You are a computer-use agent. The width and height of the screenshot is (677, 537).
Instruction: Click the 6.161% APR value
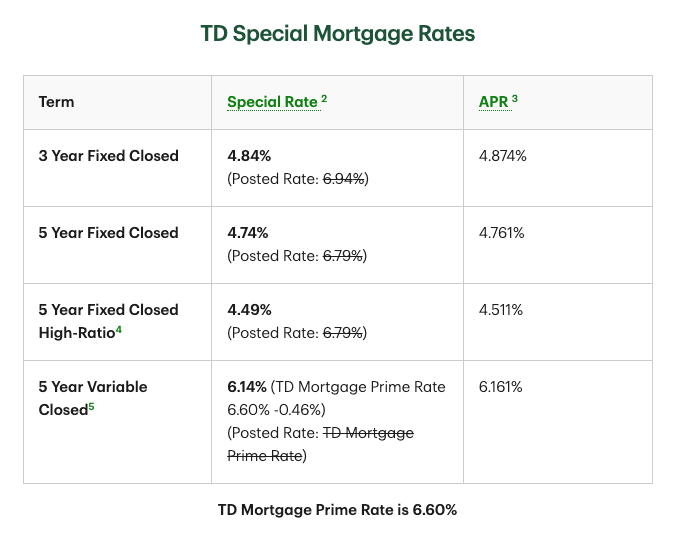pyautogui.click(x=501, y=387)
